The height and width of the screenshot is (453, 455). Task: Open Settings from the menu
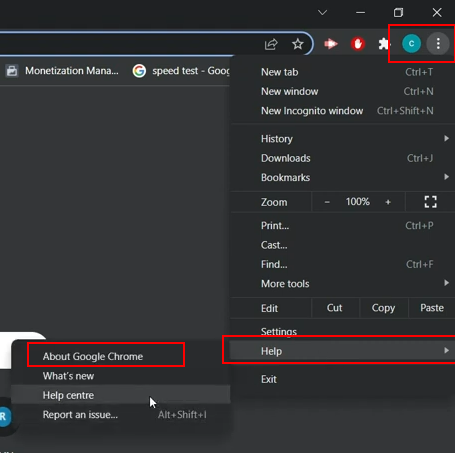click(x=343, y=332)
